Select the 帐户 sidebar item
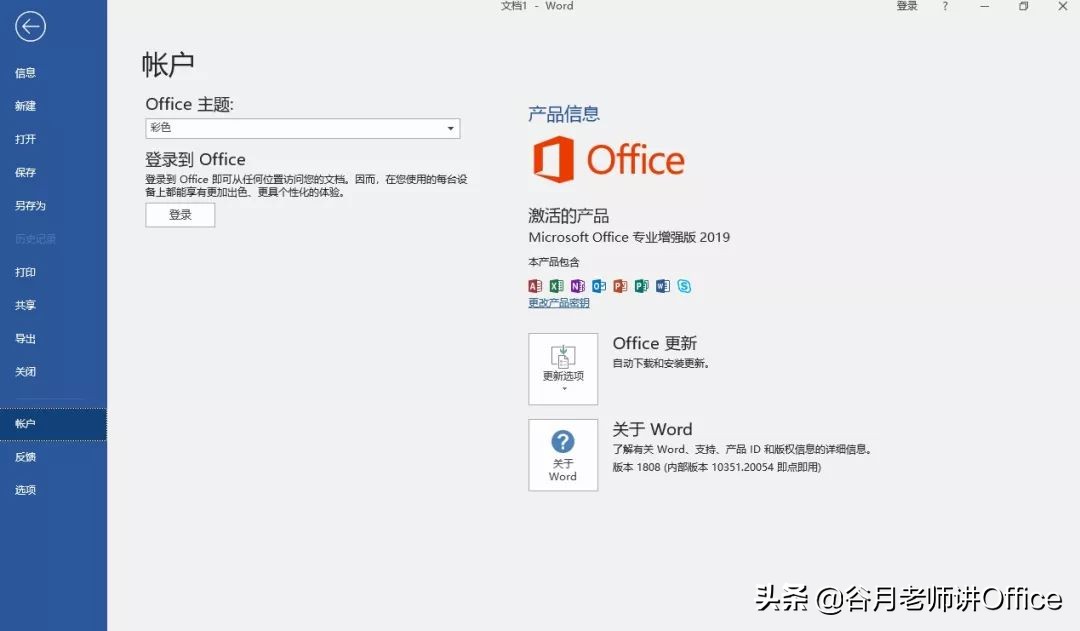This screenshot has height=631, width=1080. (x=53, y=424)
